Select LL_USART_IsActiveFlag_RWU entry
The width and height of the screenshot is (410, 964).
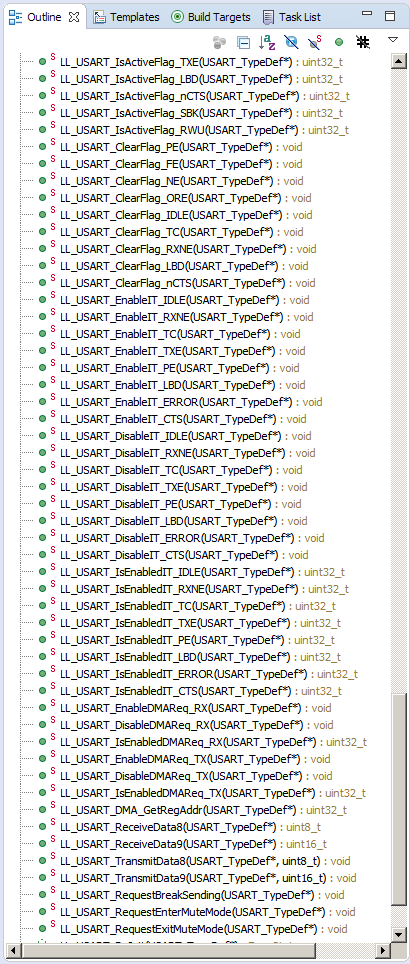click(x=204, y=130)
